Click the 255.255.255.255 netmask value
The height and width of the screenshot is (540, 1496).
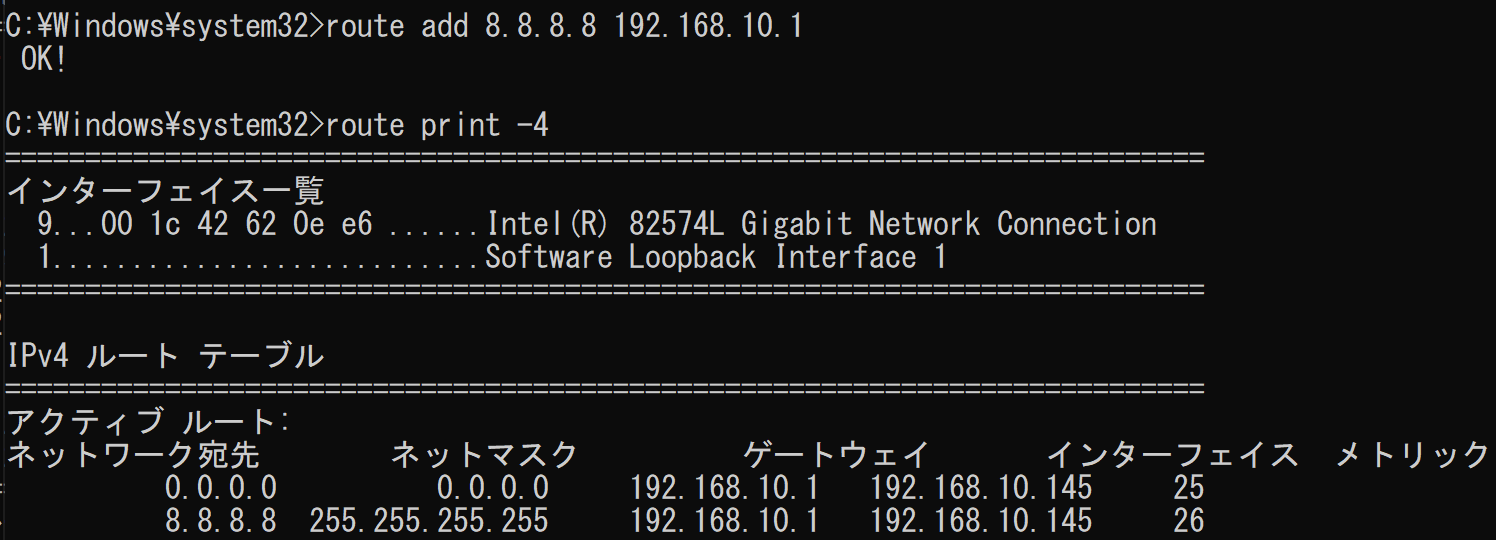click(x=429, y=521)
